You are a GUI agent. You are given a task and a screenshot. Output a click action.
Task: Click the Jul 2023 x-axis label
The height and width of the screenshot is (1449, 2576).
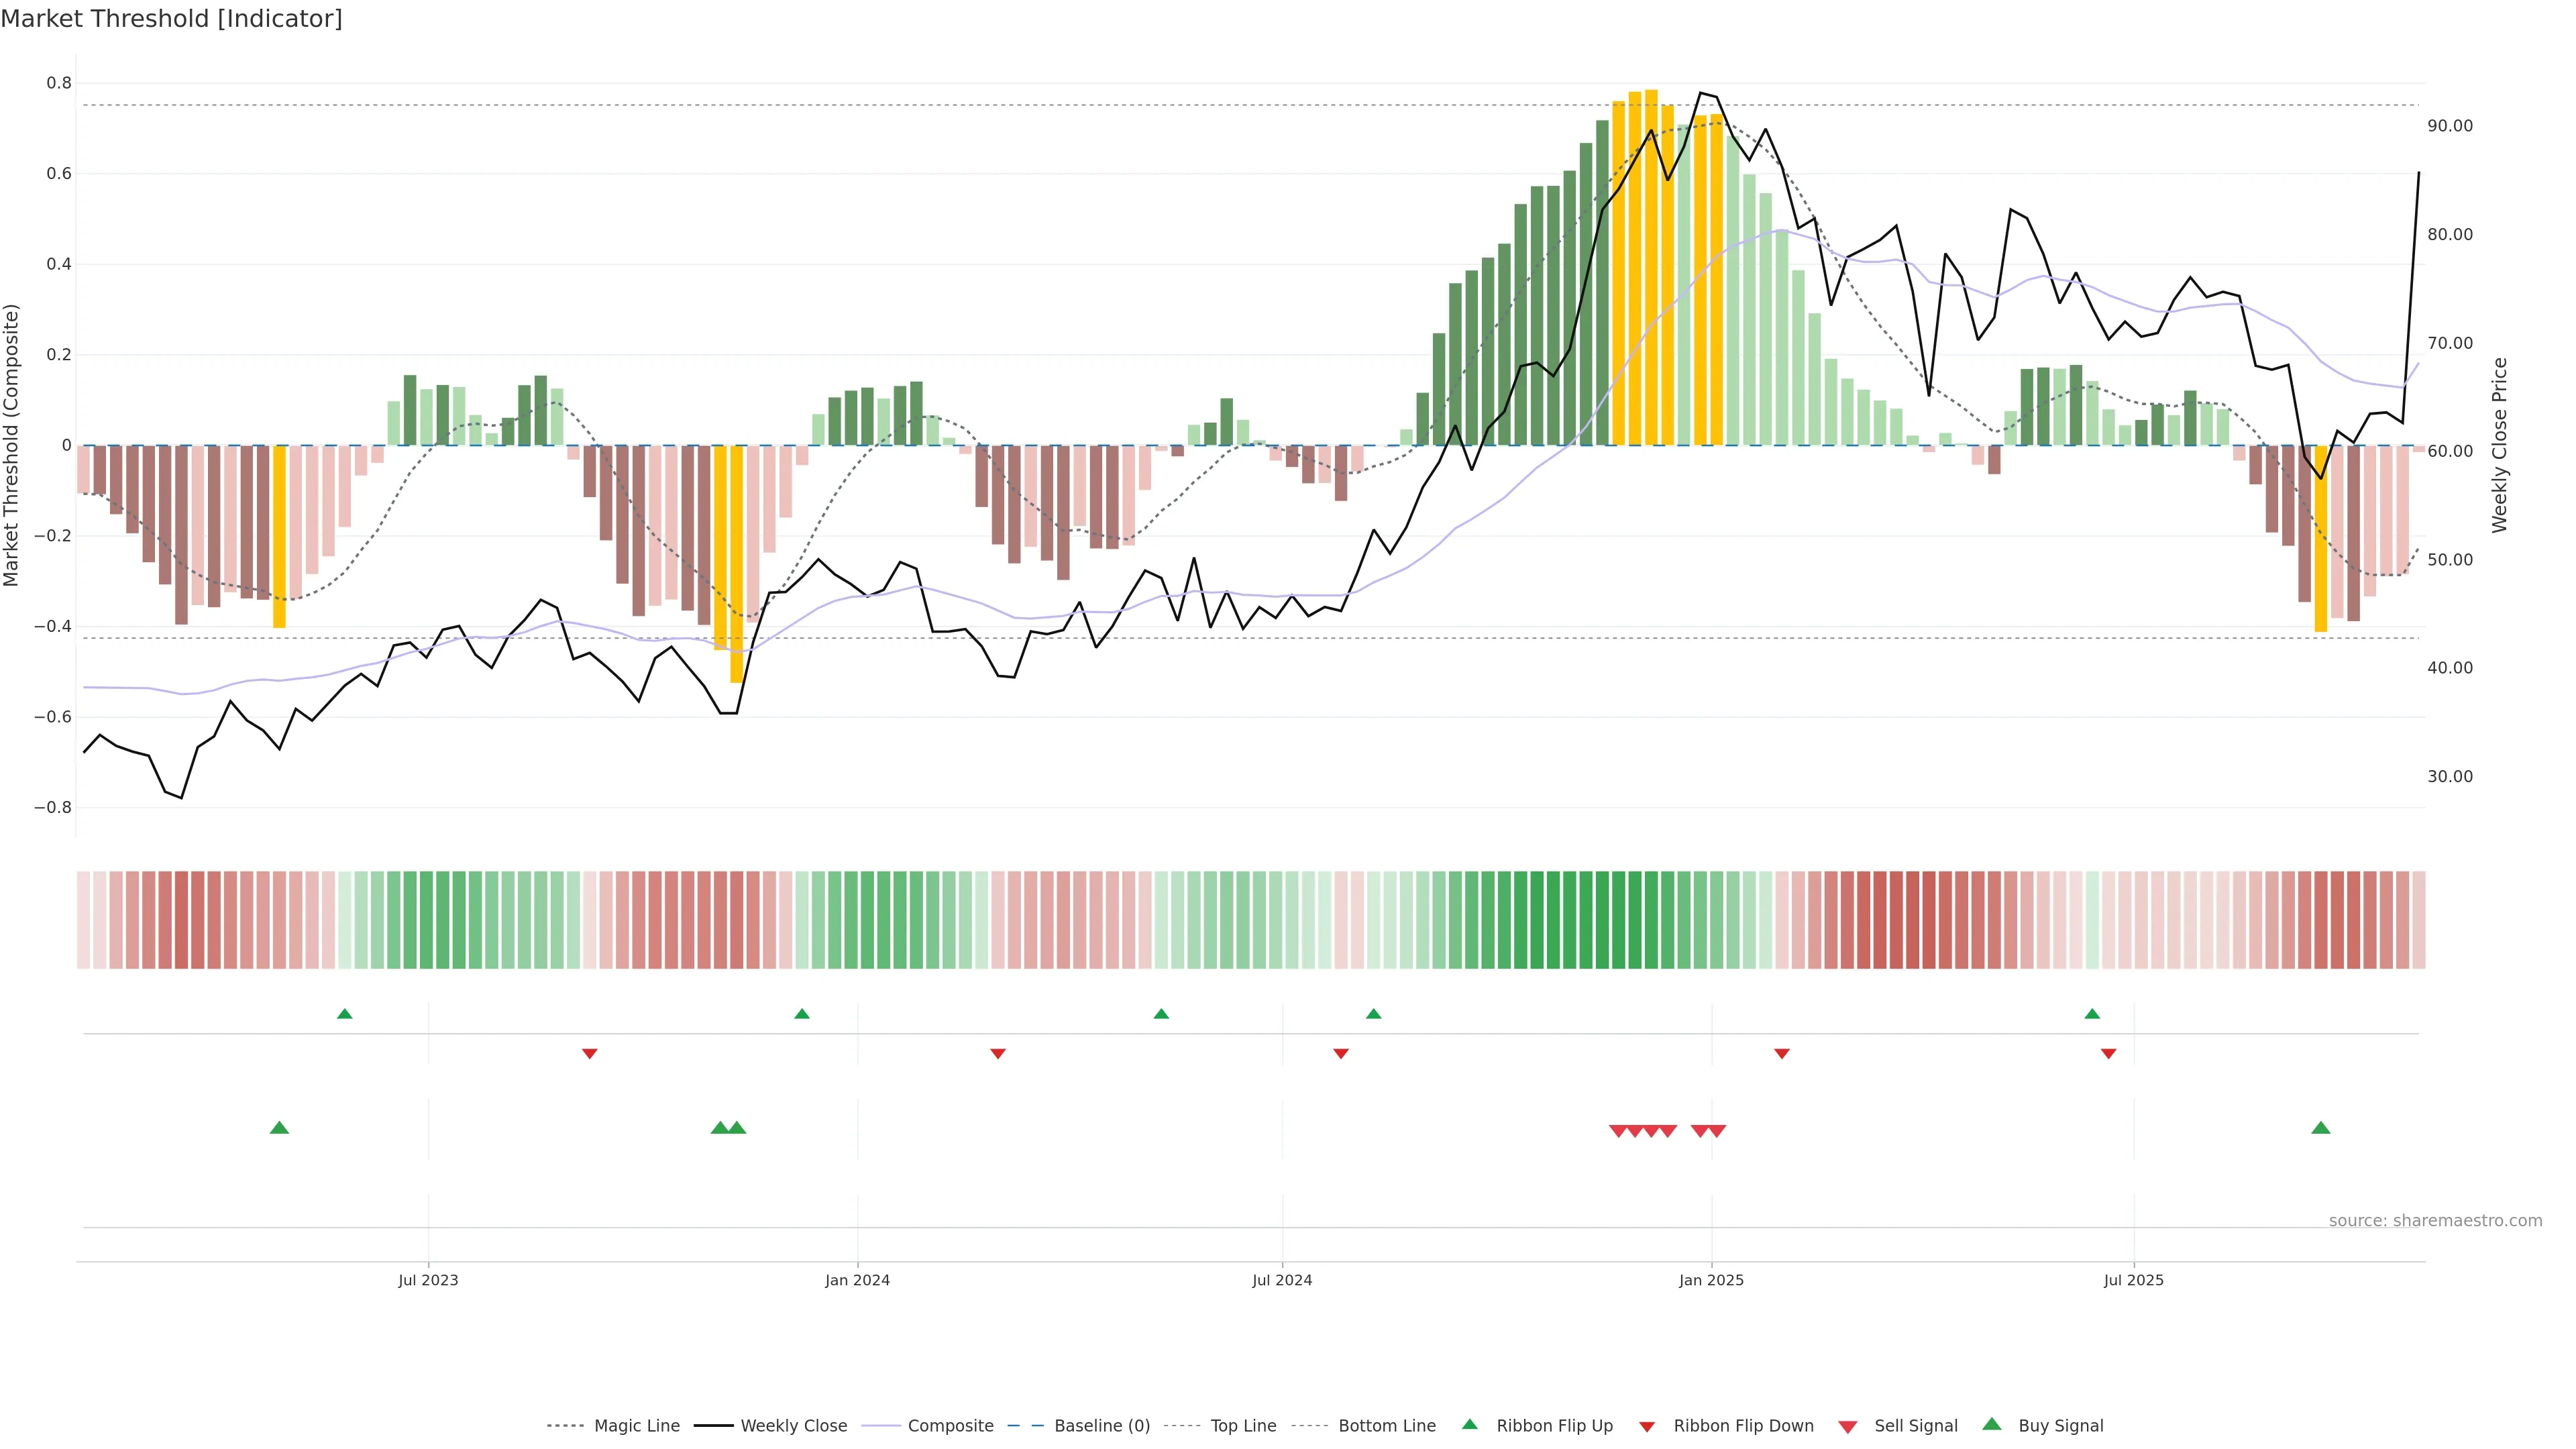tap(428, 1280)
